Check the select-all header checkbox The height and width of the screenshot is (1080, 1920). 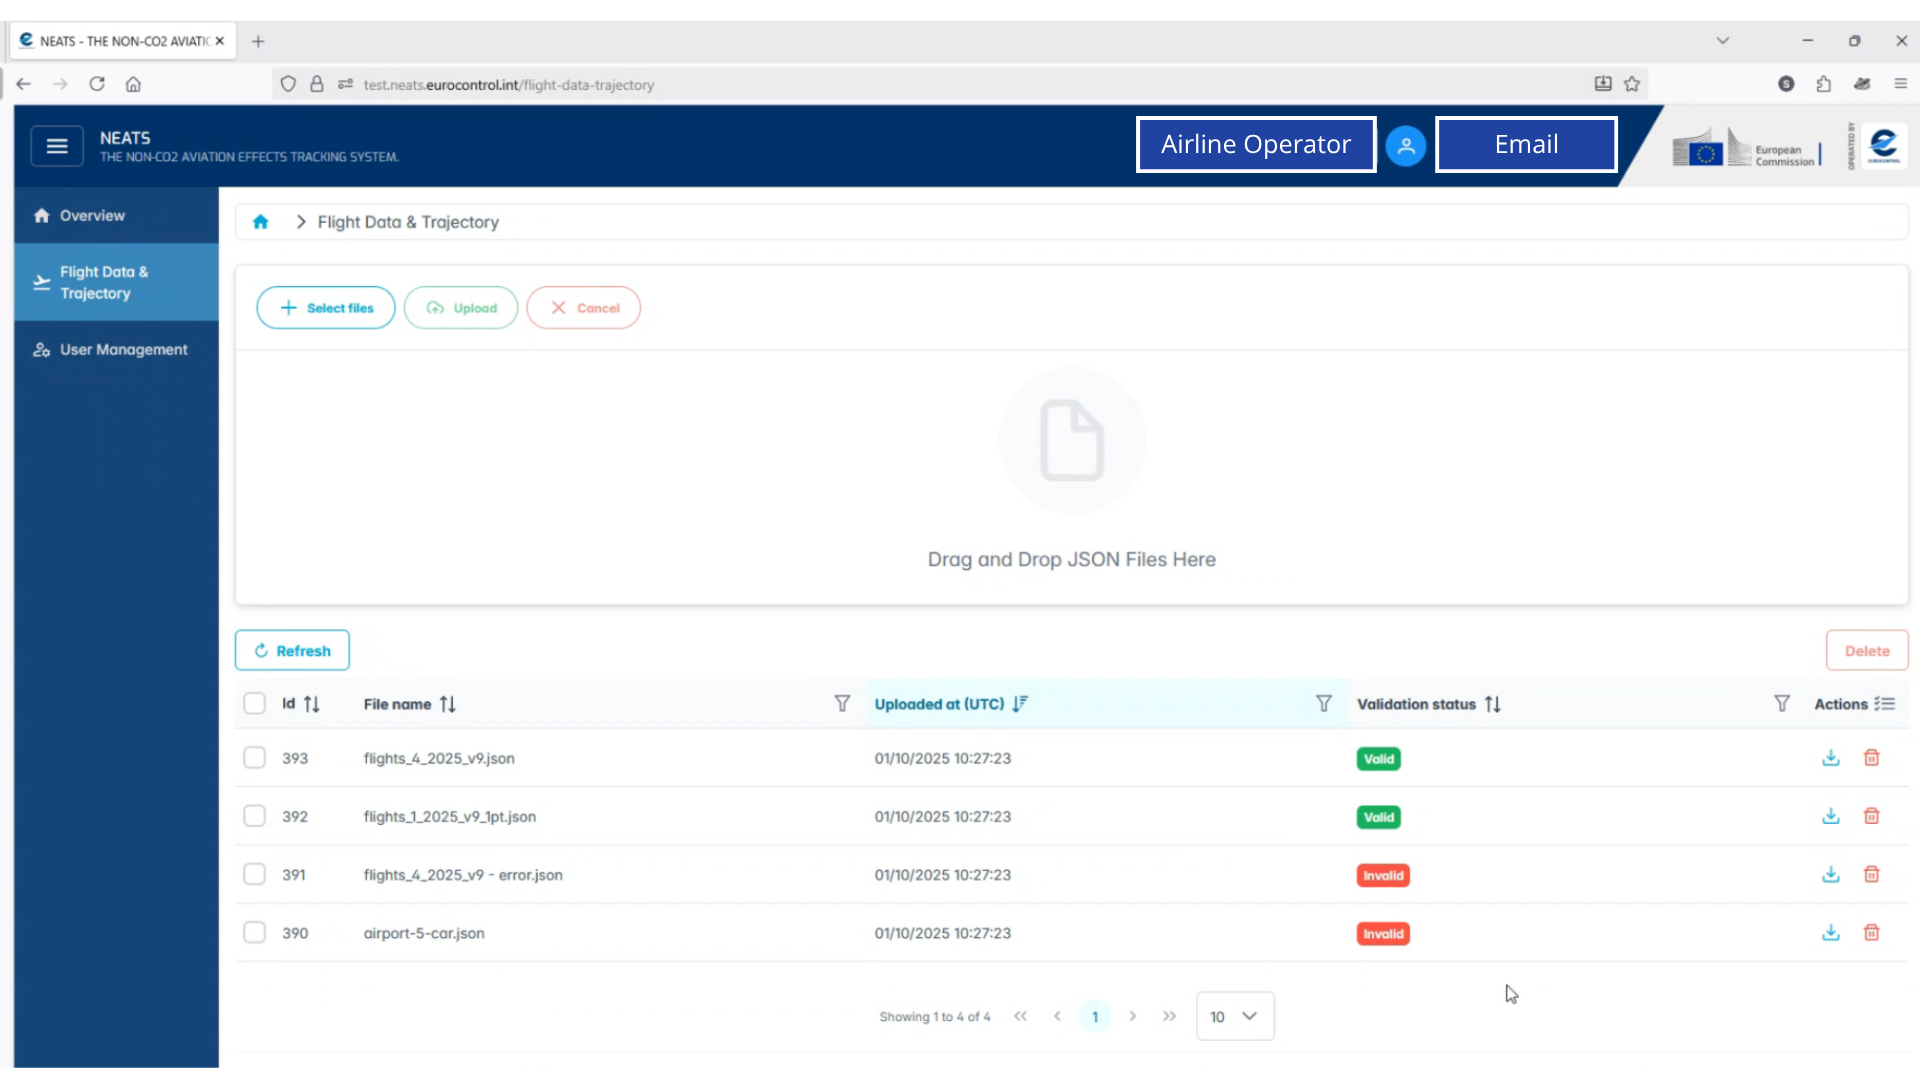point(255,704)
